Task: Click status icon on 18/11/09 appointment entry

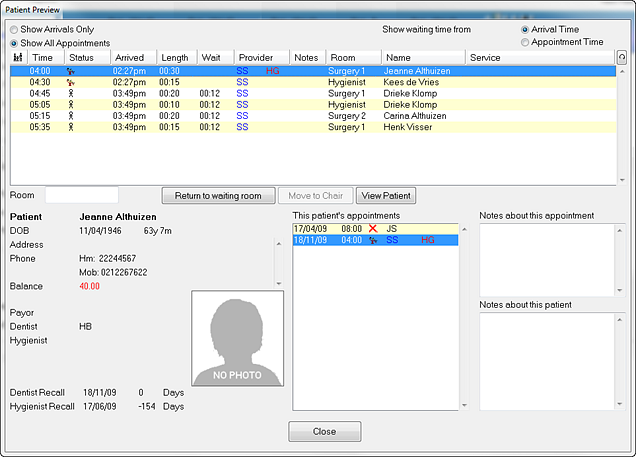Action: (373, 241)
